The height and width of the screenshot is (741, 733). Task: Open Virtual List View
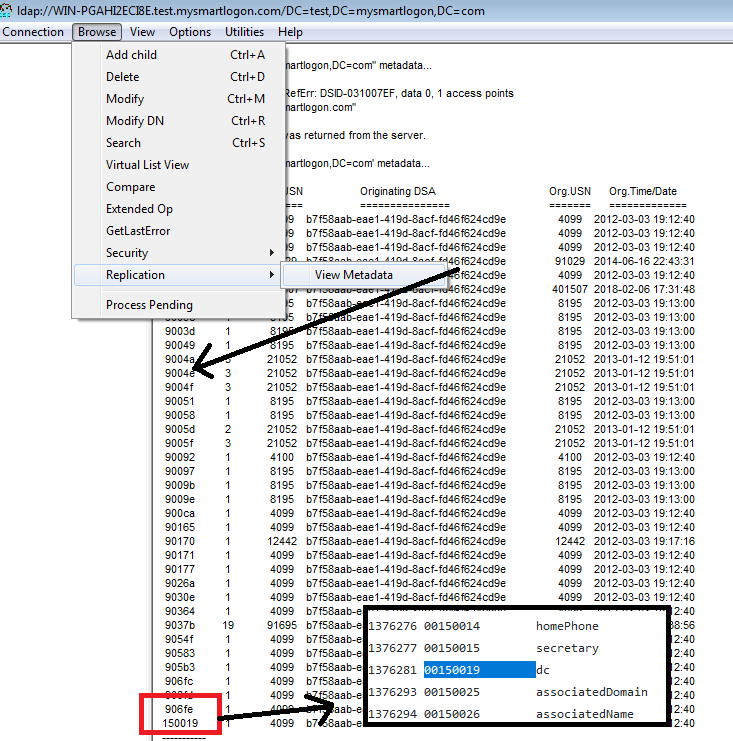(x=180, y=165)
